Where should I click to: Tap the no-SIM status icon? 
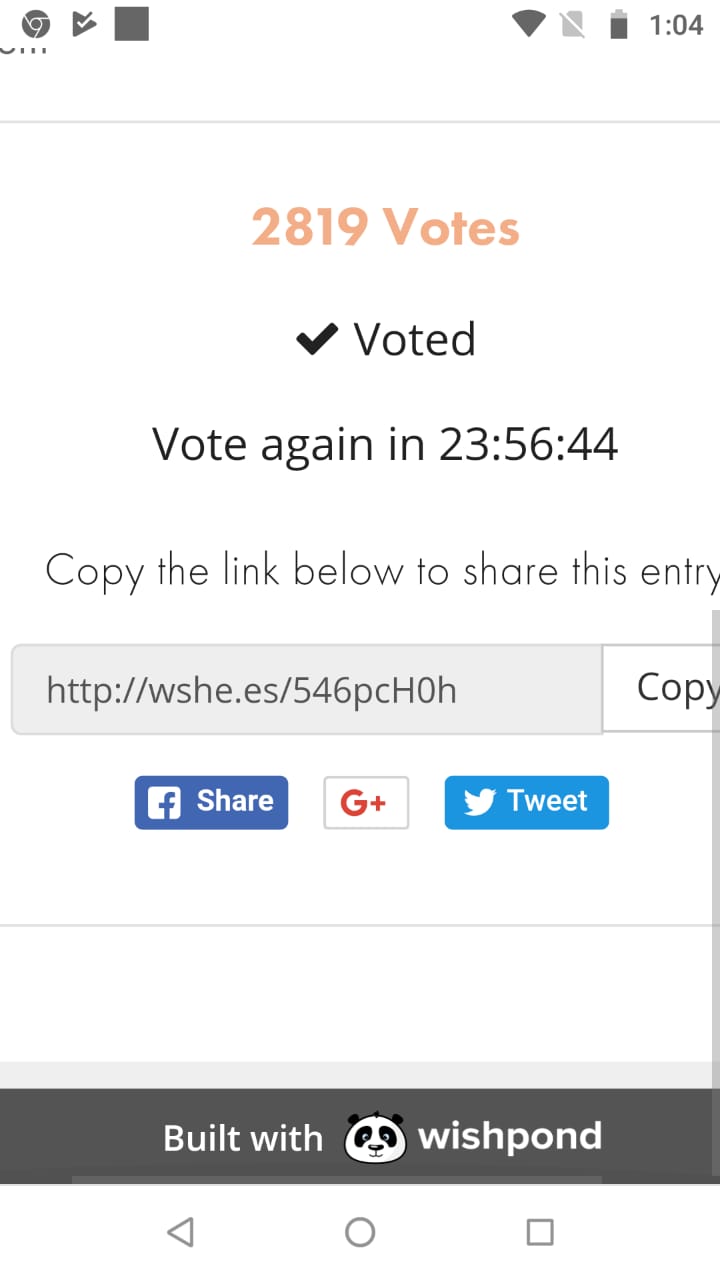[x=574, y=24]
